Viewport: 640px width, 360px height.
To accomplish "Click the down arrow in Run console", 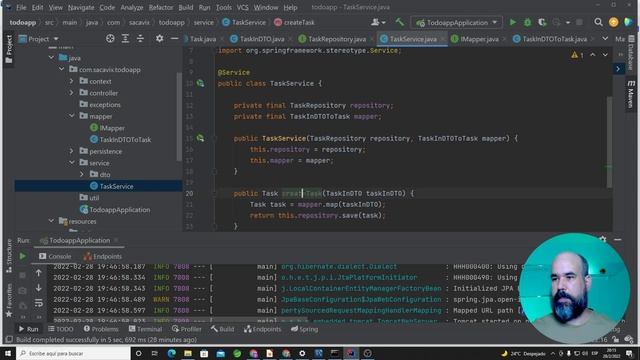I will (38, 288).
